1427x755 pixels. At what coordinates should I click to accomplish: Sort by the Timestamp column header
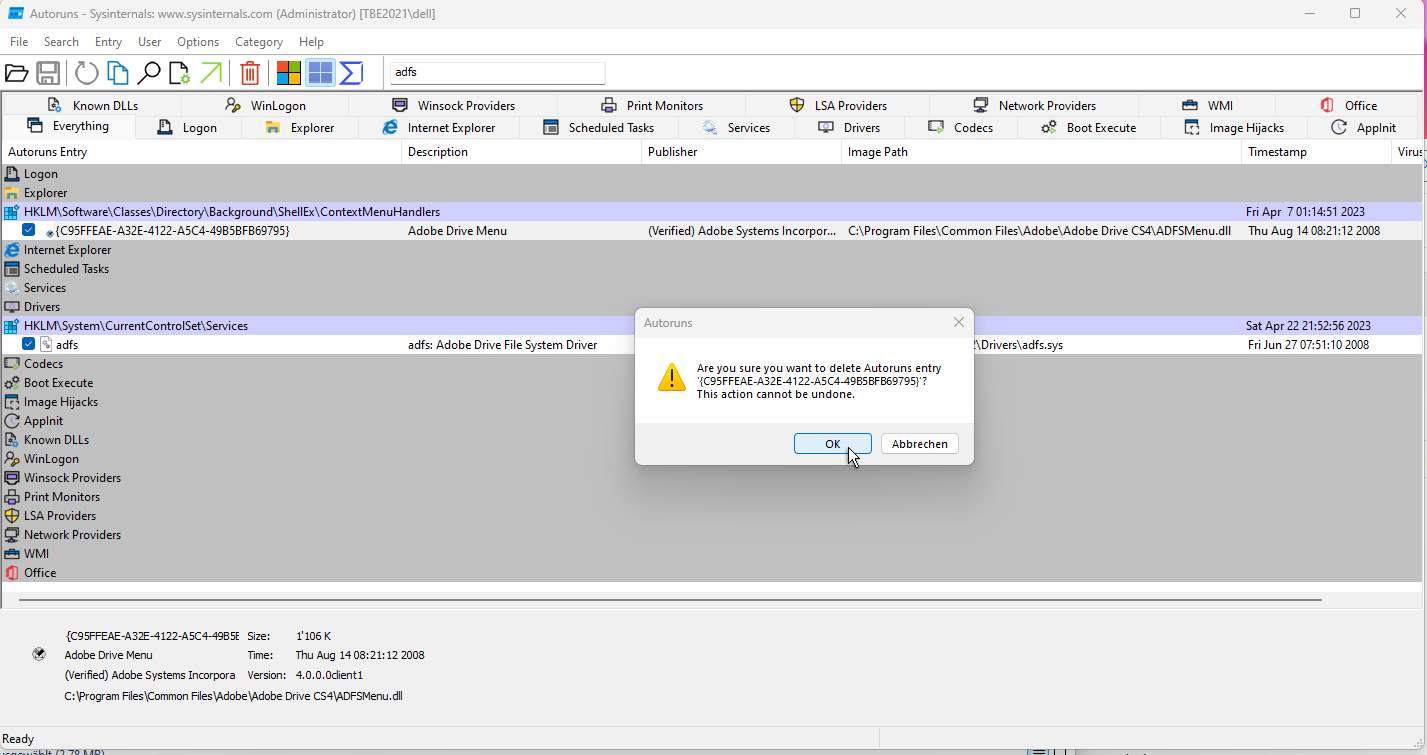click(x=1316, y=152)
